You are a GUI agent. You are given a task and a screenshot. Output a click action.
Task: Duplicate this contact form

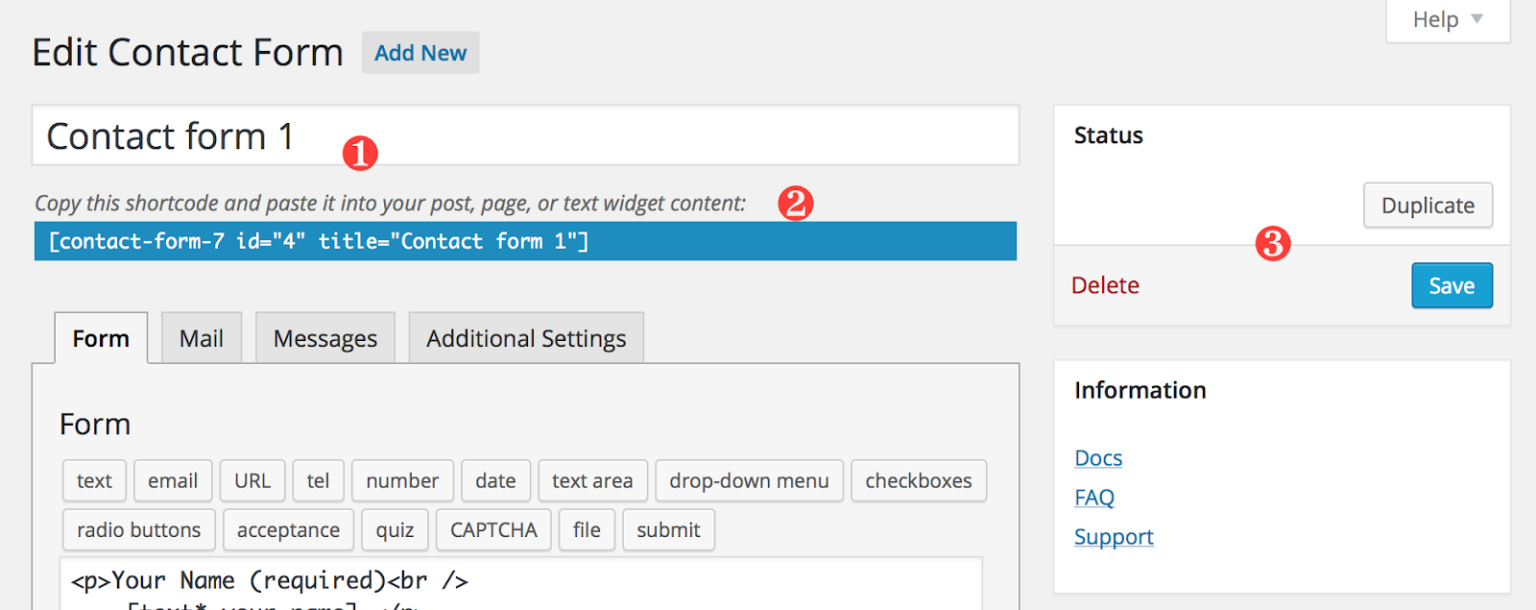1428,205
